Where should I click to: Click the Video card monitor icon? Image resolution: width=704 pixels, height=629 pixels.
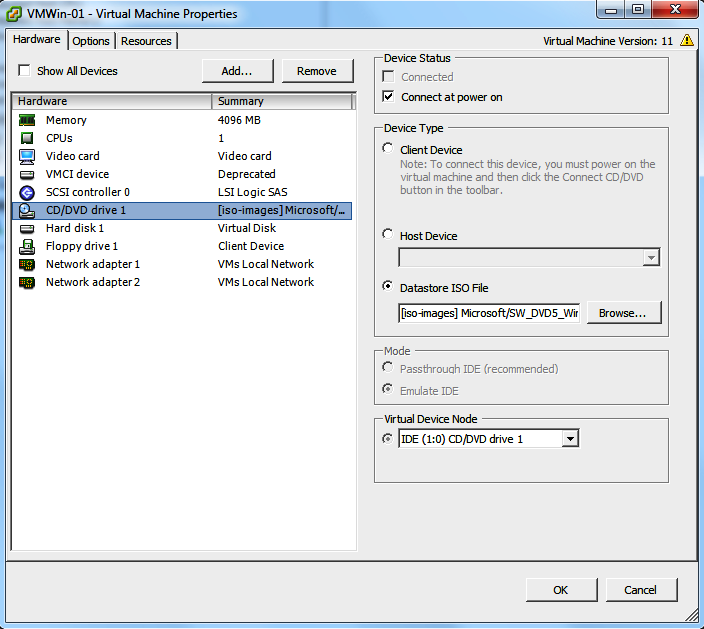tap(27, 156)
